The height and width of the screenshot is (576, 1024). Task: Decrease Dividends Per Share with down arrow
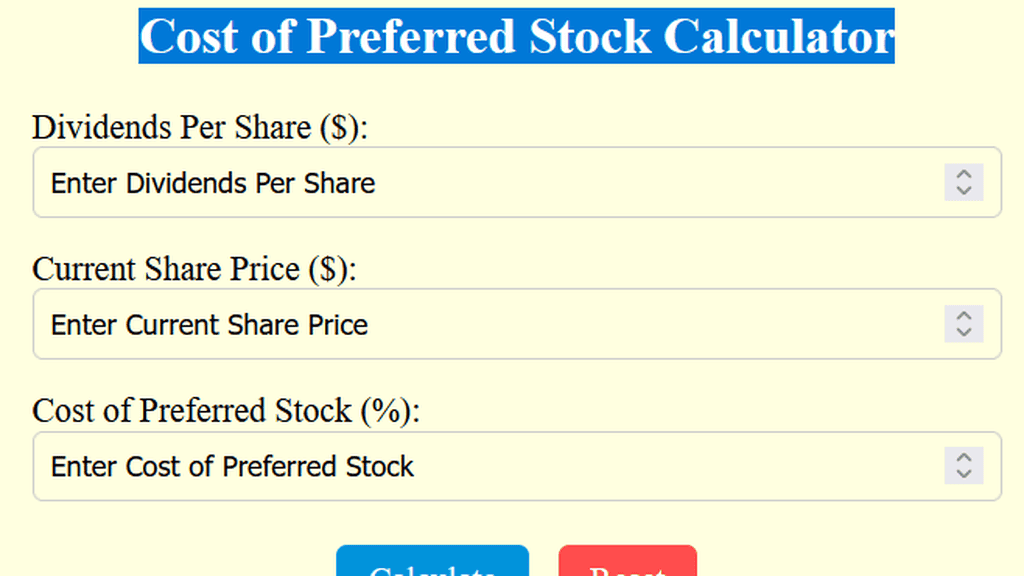pos(964,191)
